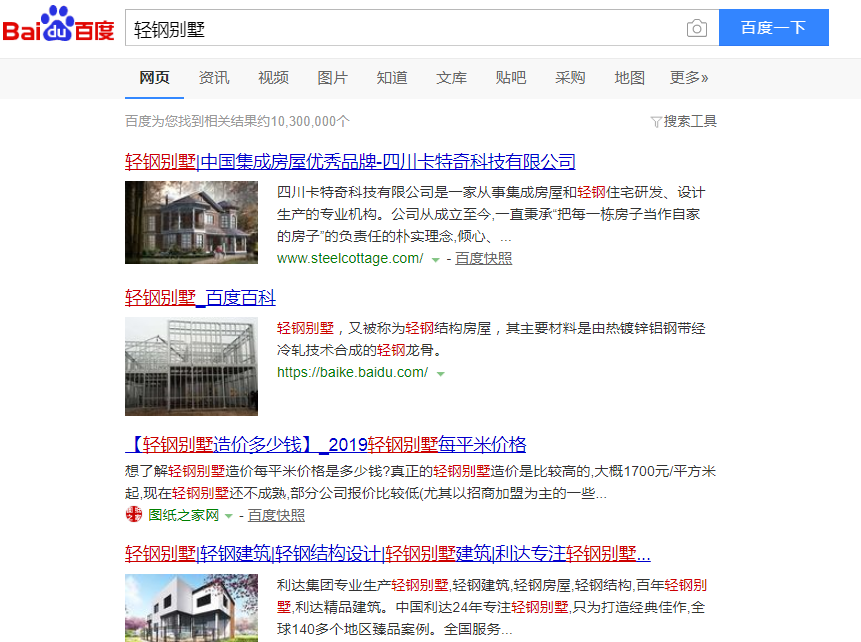Click https://baike.baidu.com/ URL
This screenshot has height=642, width=861.
pyautogui.click(x=352, y=372)
